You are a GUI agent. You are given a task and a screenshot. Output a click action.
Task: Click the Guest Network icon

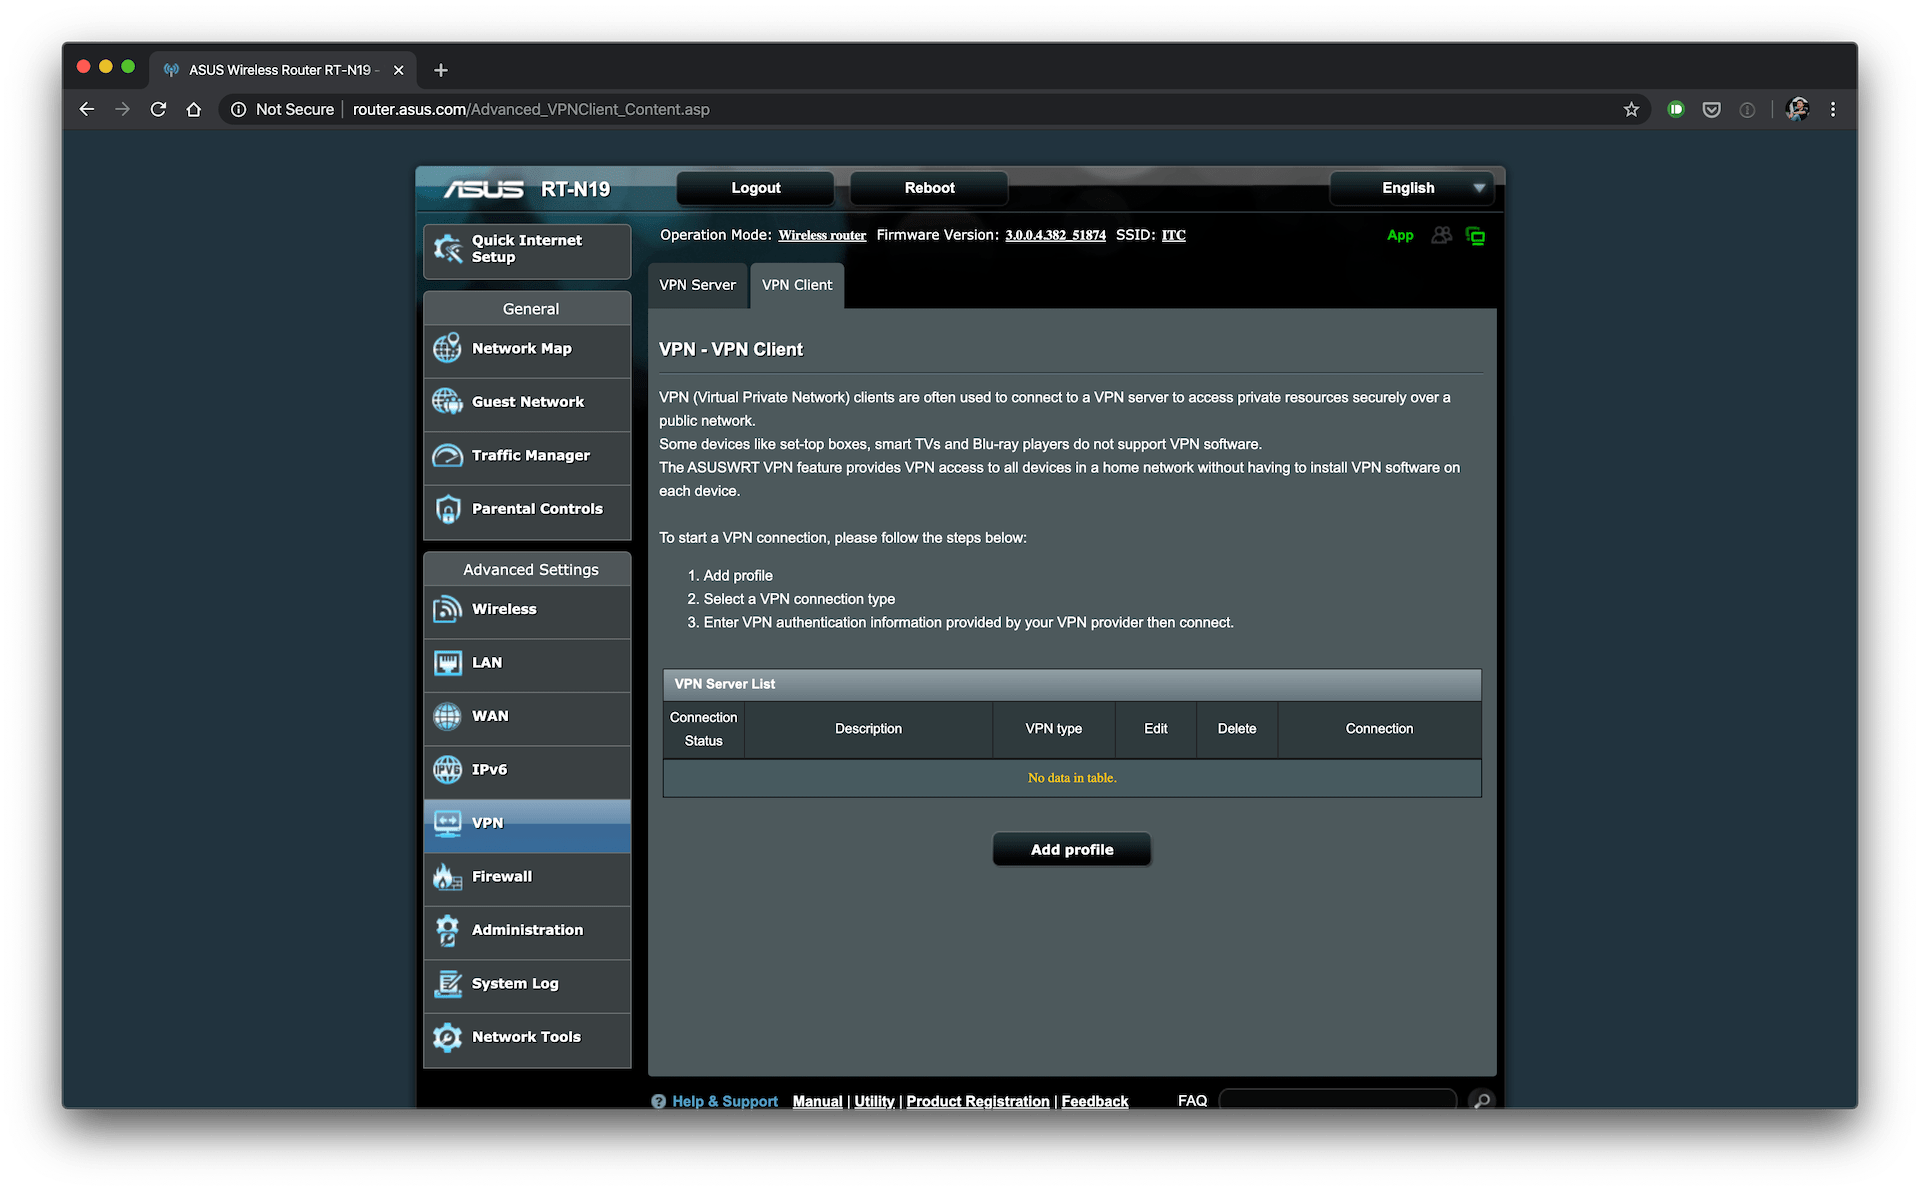448,401
